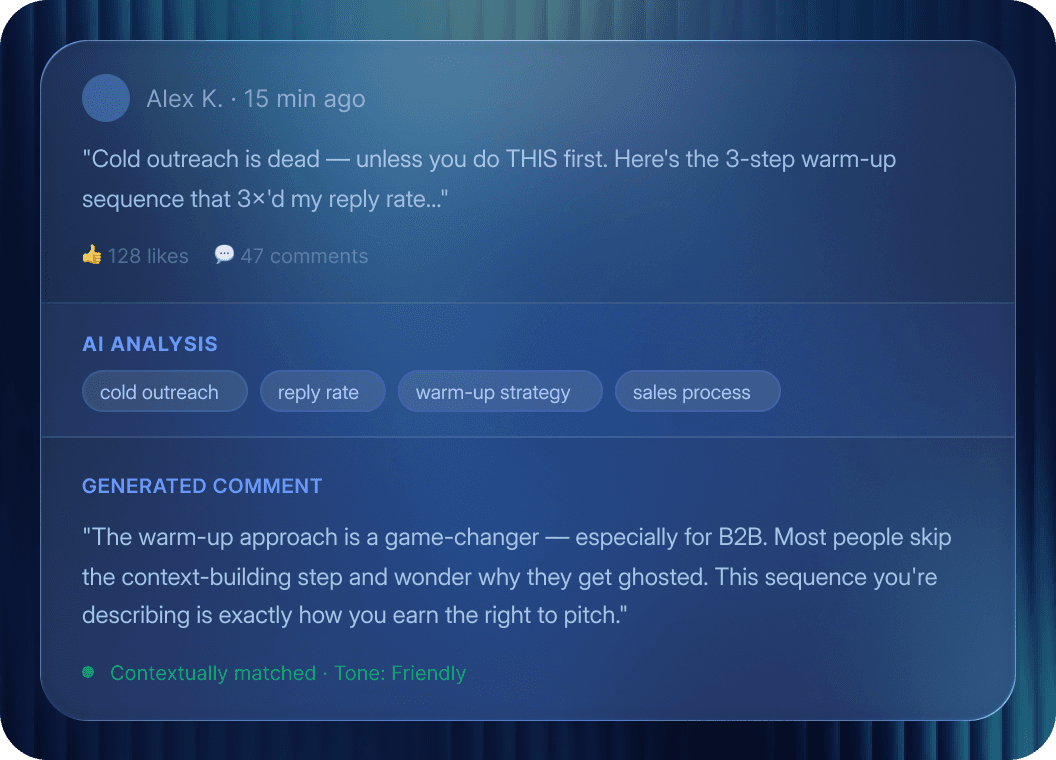1056x760 pixels.
Task: Click the generated comment about warm-up approach
Action: click(x=517, y=576)
